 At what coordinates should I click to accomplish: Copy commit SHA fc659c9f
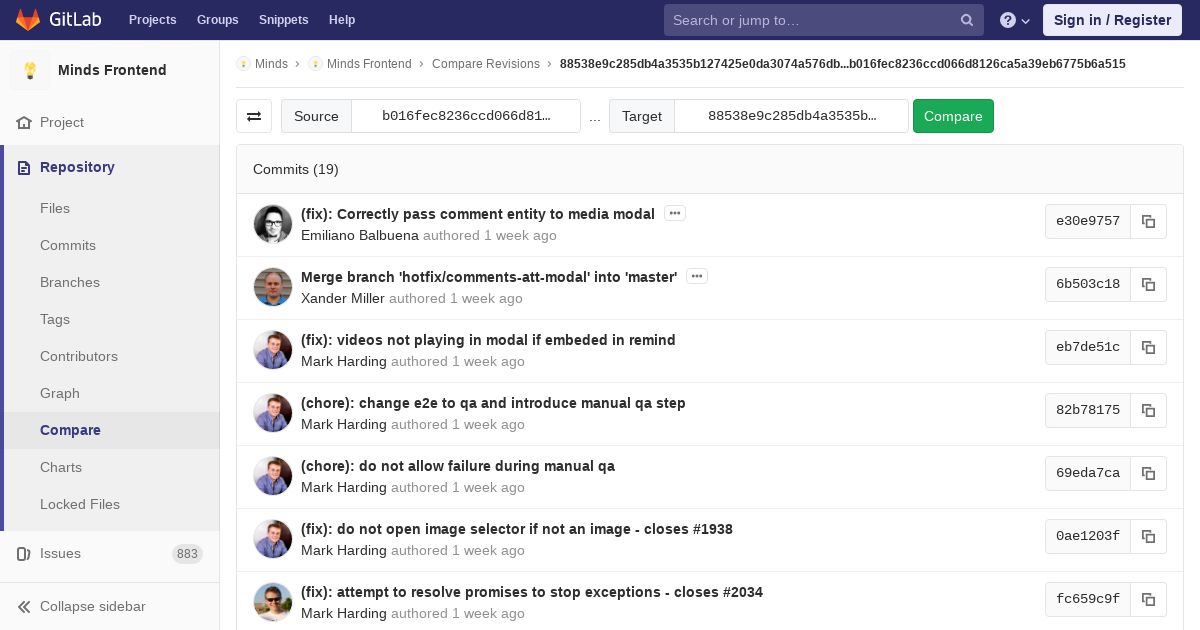[1148, 599]
